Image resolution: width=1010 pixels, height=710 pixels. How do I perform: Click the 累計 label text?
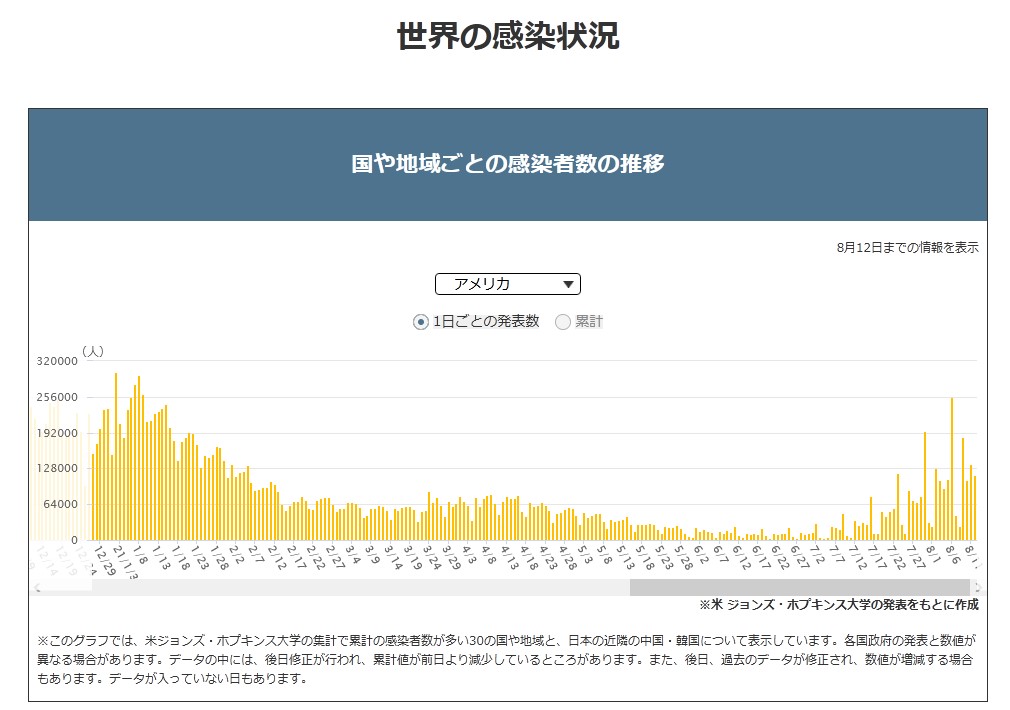tap(590, 321)
